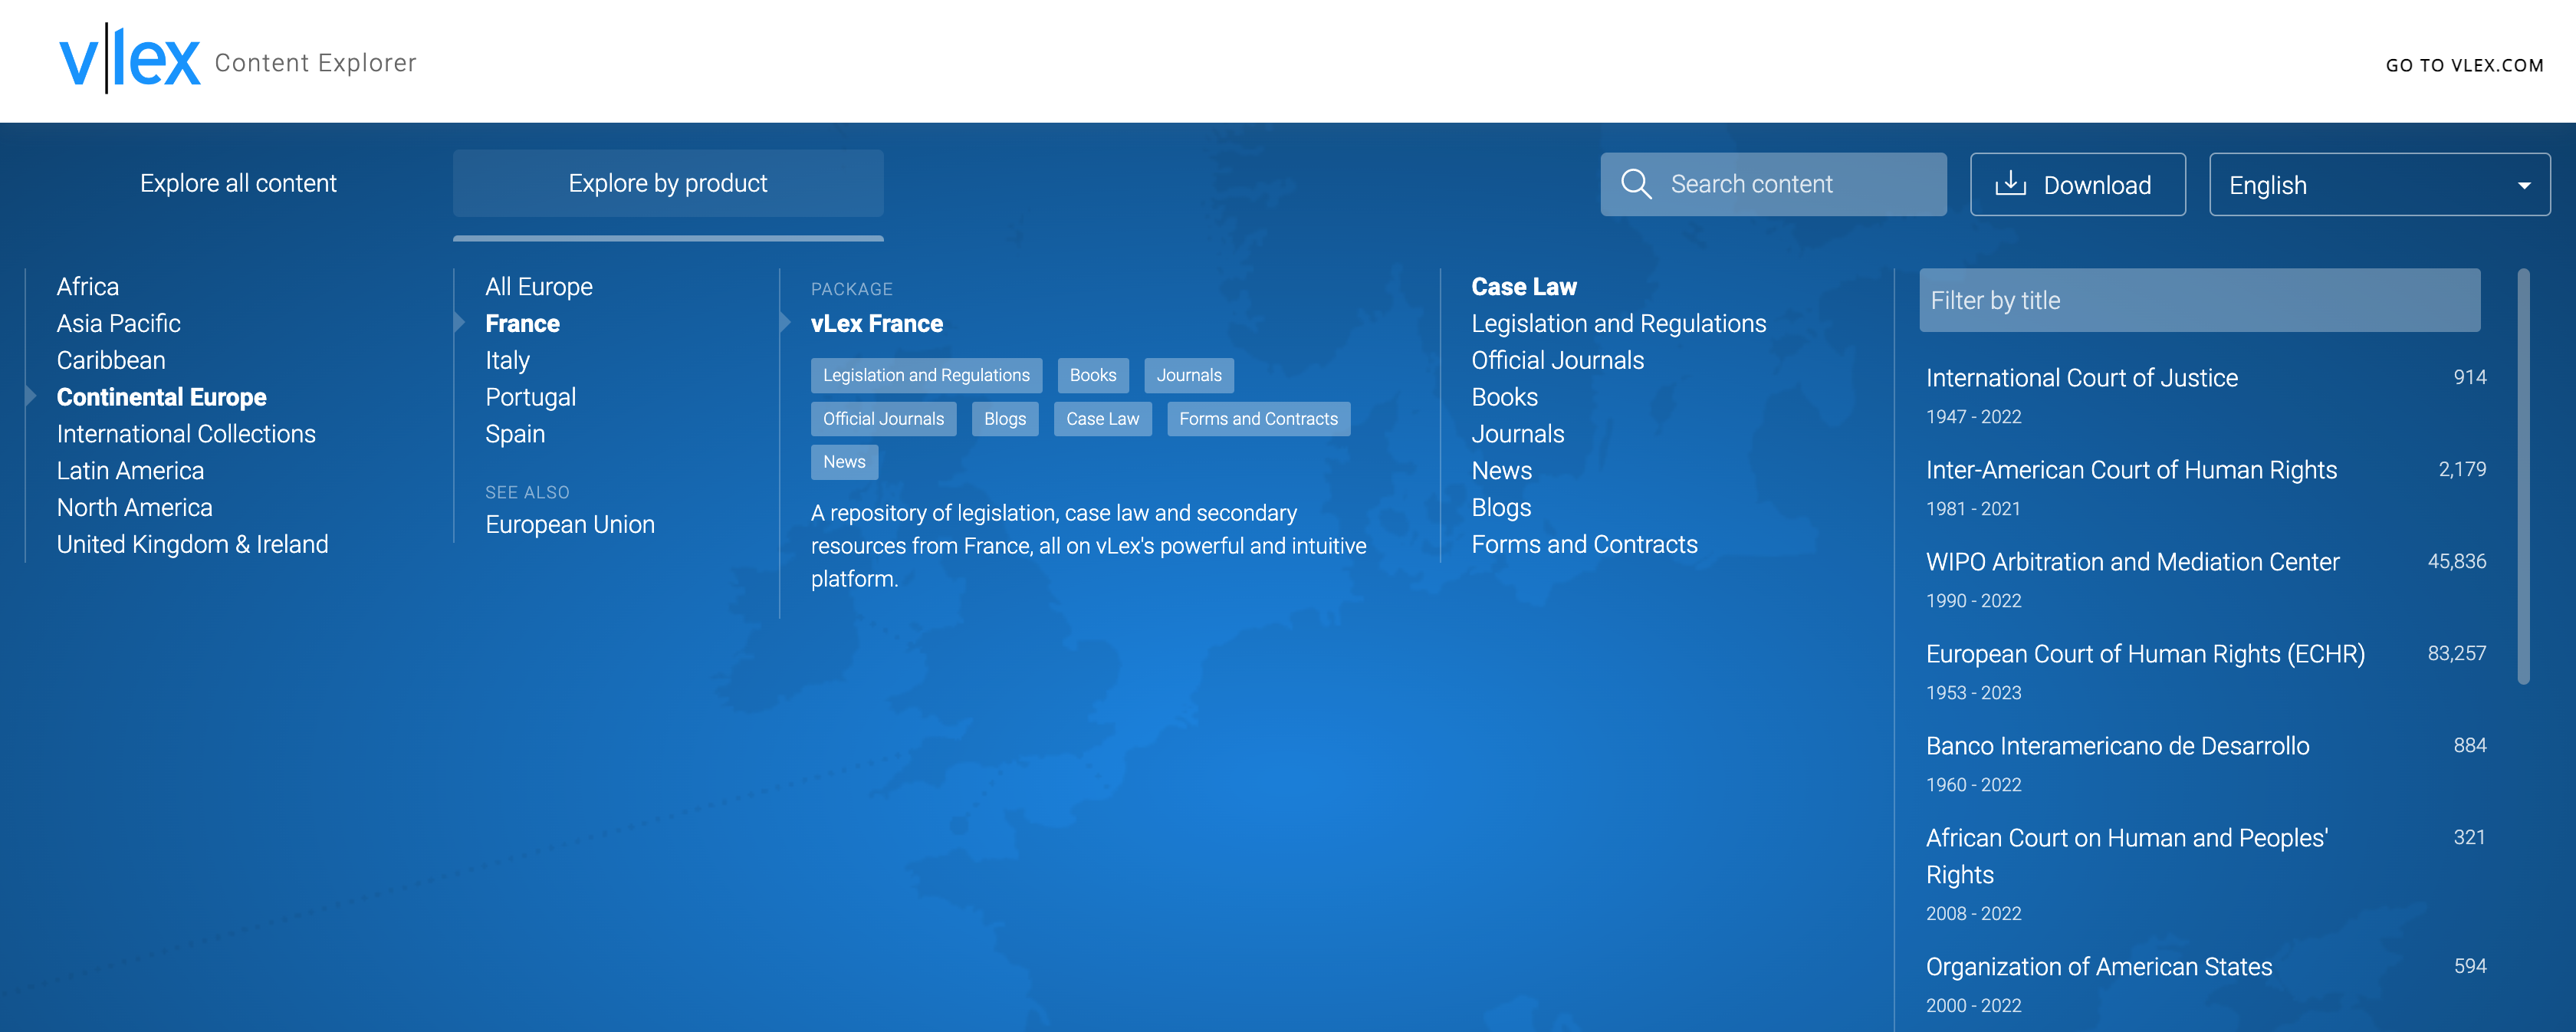2576x1032 pixels.
Task: Select the vLex France package
Action: coord(877,323)
